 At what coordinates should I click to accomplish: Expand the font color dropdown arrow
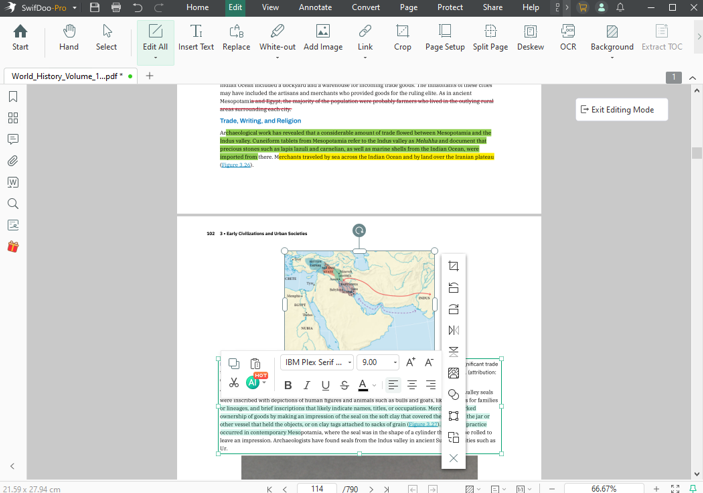click(x=374, y=385)
